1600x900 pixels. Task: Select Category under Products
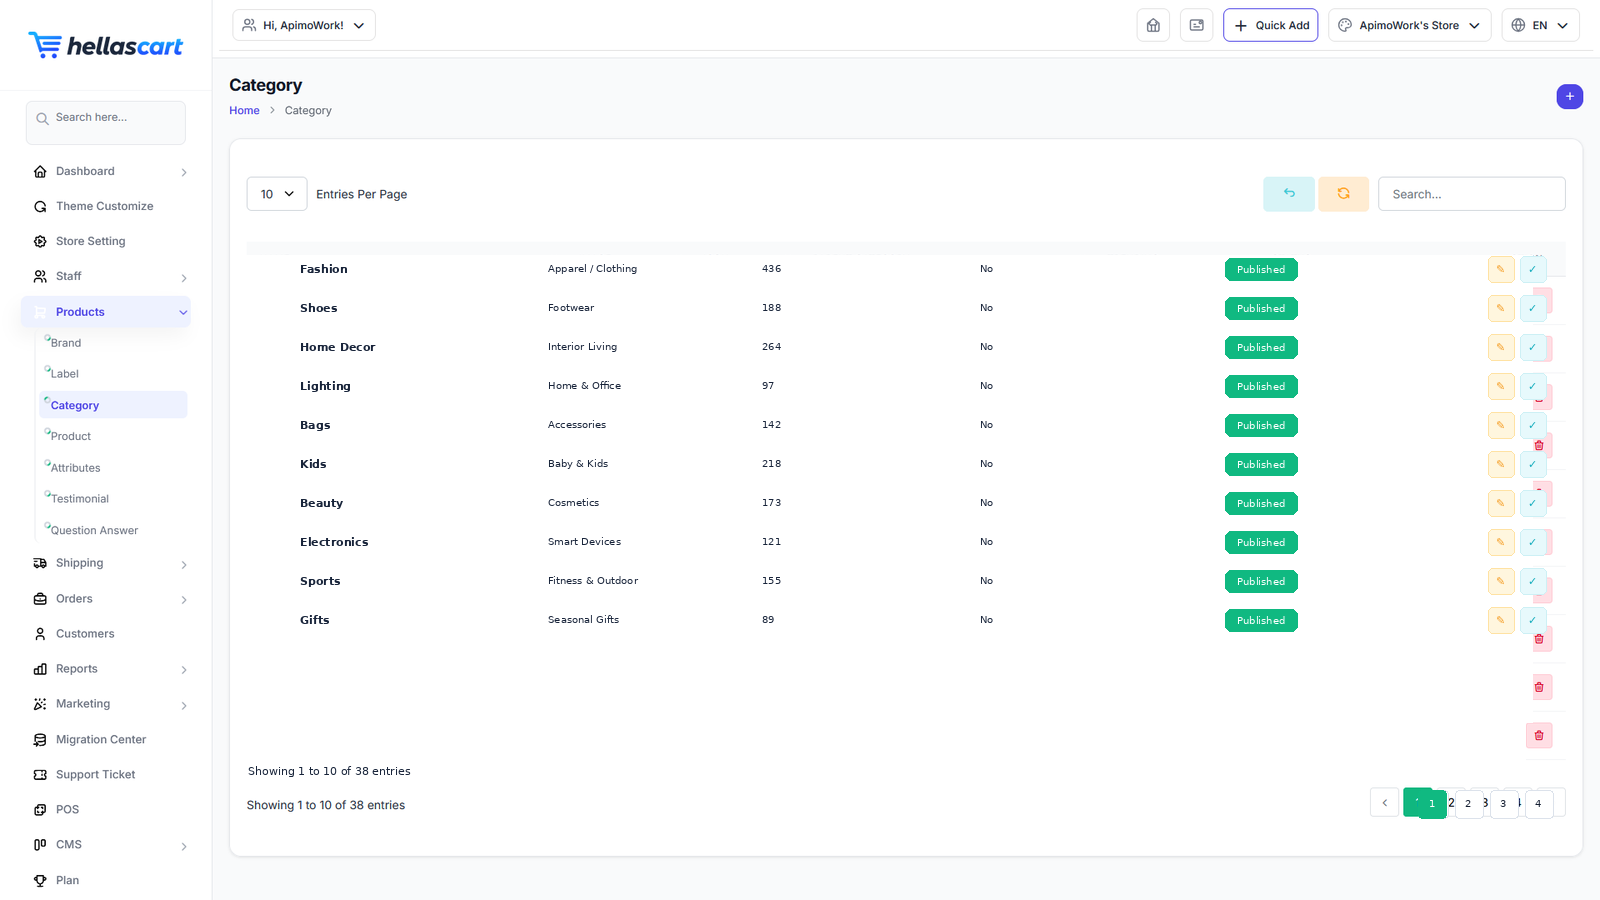pyautogui.click(x=113, y=405)
